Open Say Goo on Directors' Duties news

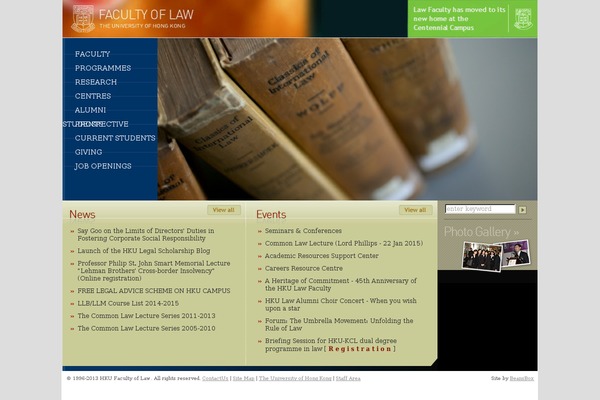(x=146, y=235)
